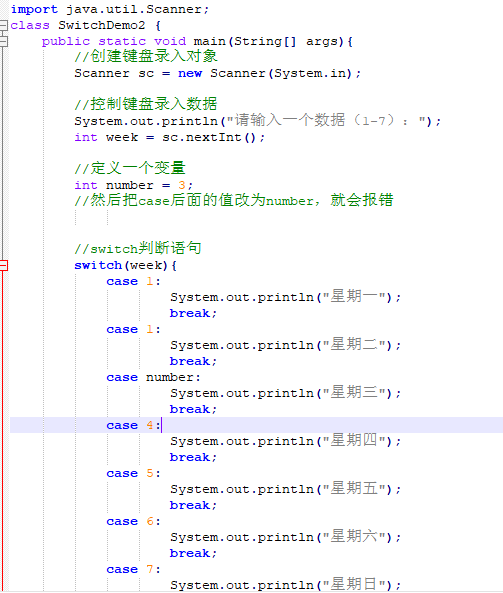Click the string 星期一
The width and height of the screenshot is (503, 593).
[354, 296]
